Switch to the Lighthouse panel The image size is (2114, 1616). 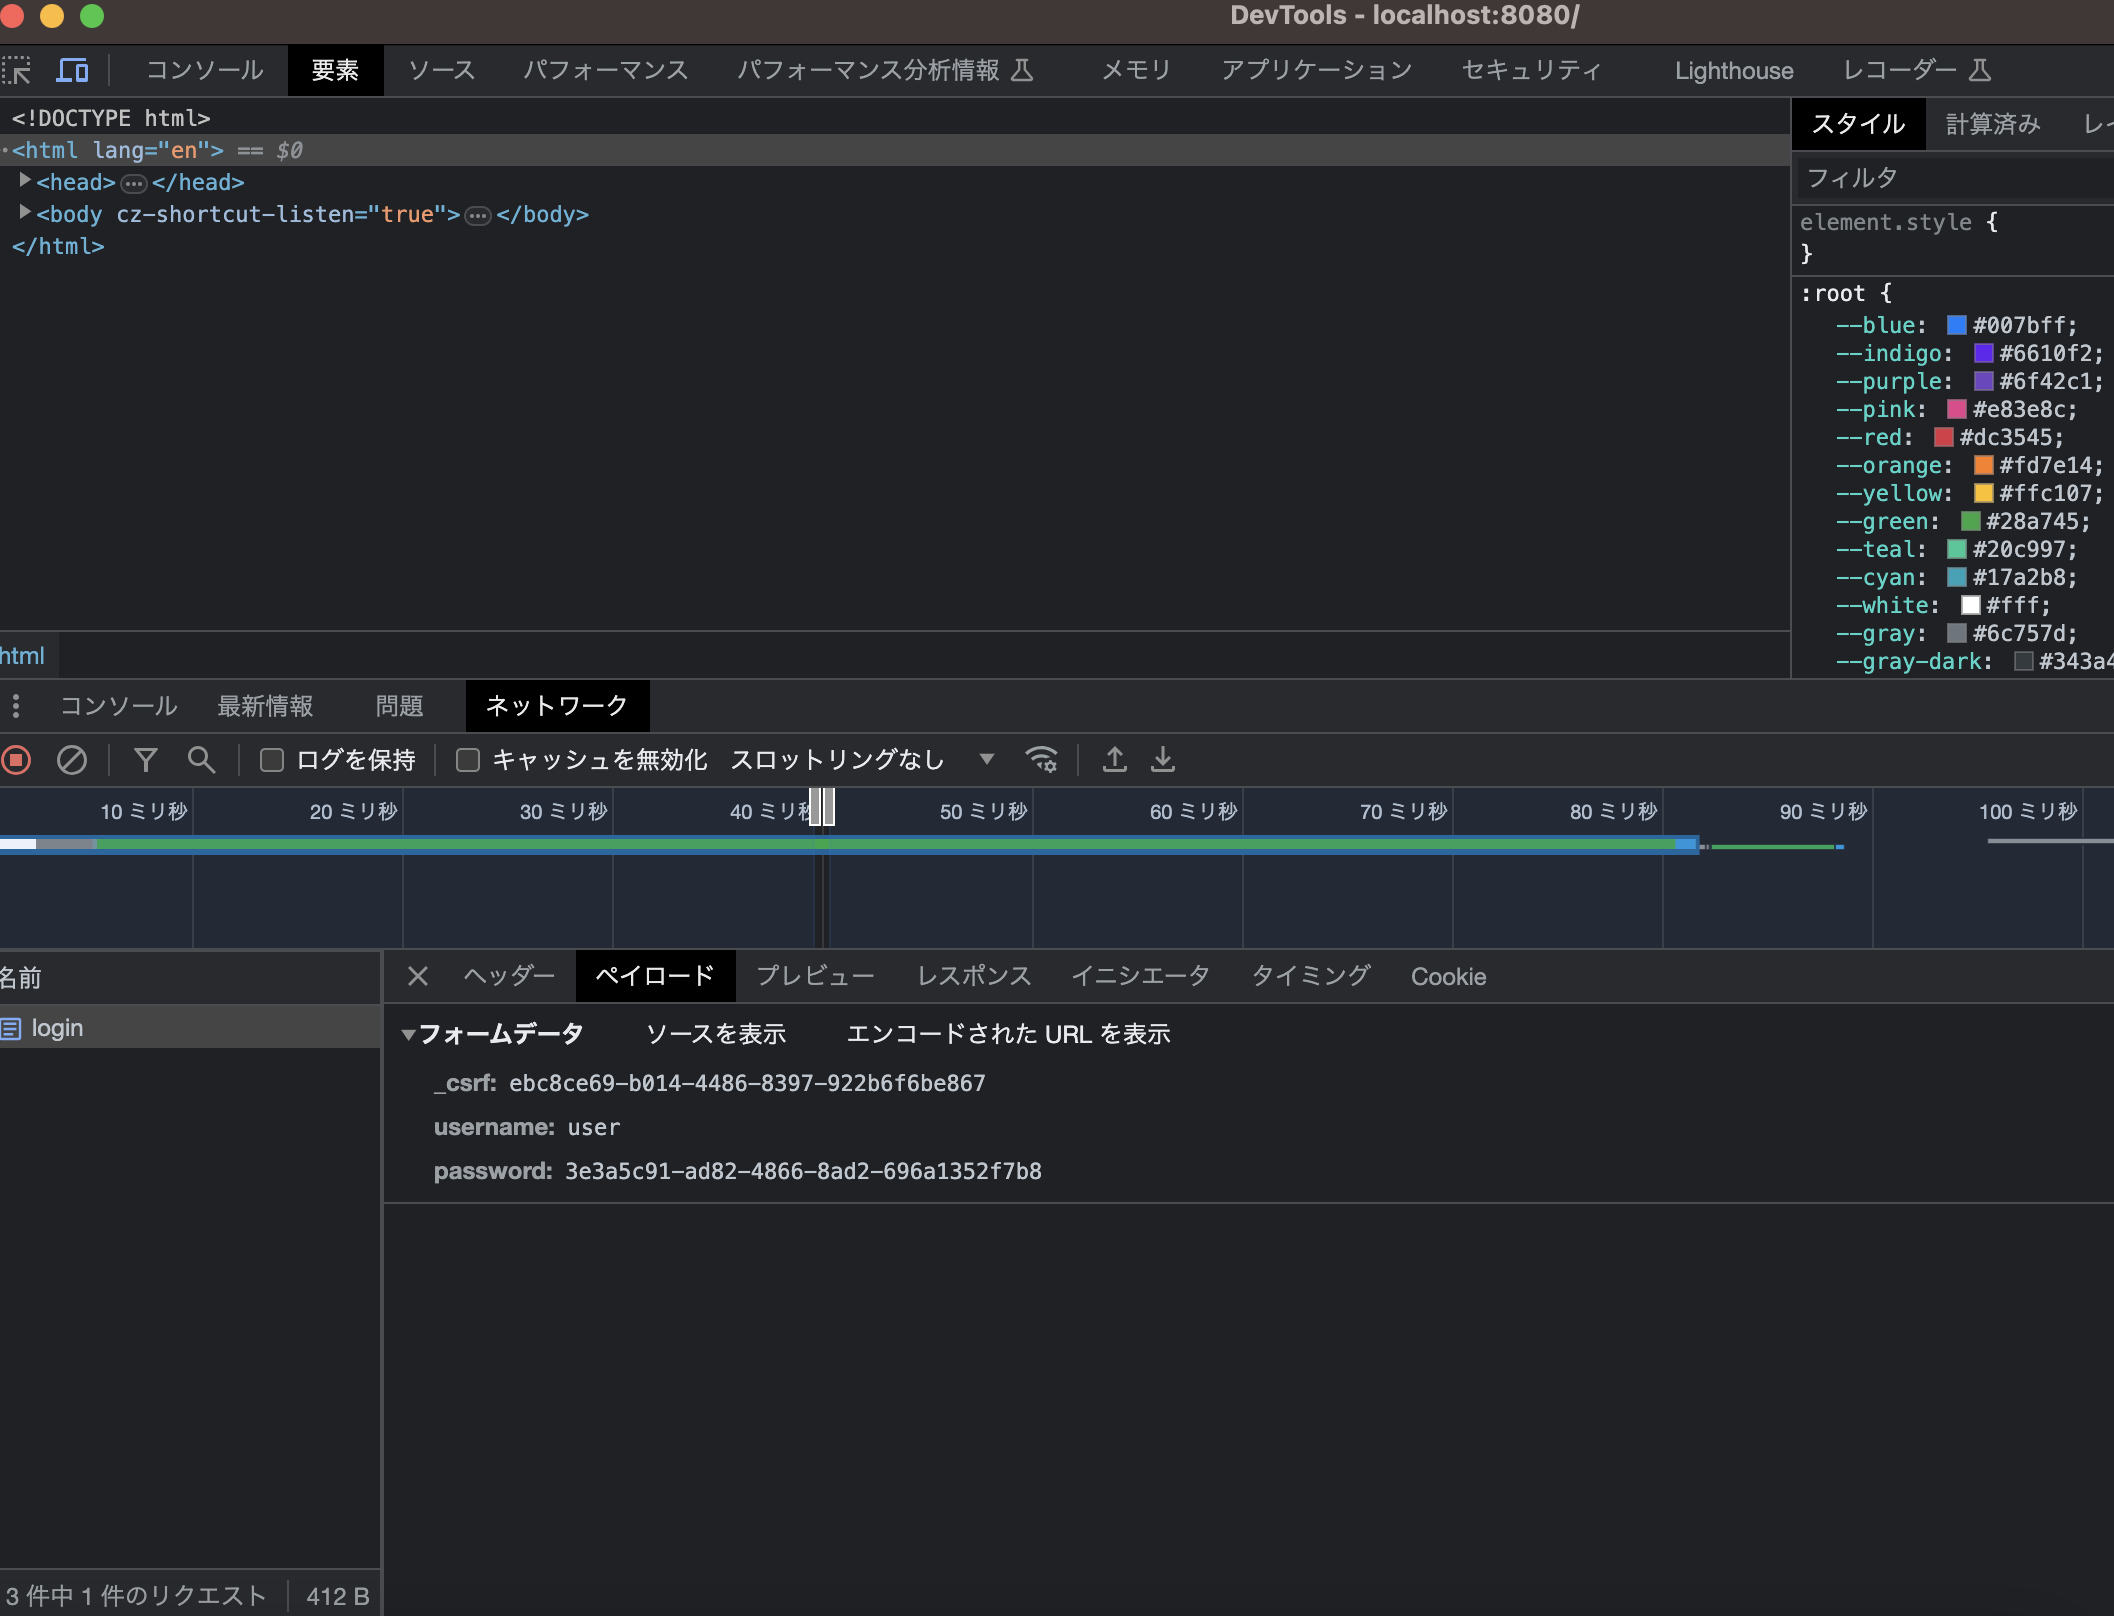tap(1733, 70)
